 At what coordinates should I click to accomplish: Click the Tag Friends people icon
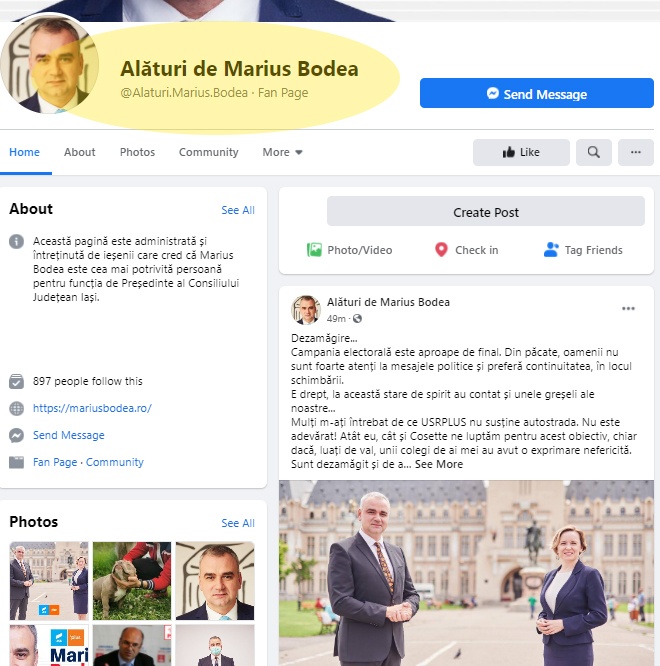(x=551, y=250)
